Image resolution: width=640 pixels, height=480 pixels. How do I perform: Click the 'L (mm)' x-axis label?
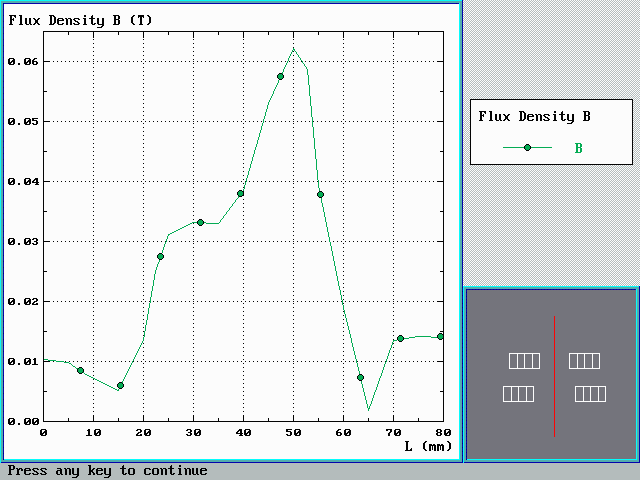click(428, 446)
